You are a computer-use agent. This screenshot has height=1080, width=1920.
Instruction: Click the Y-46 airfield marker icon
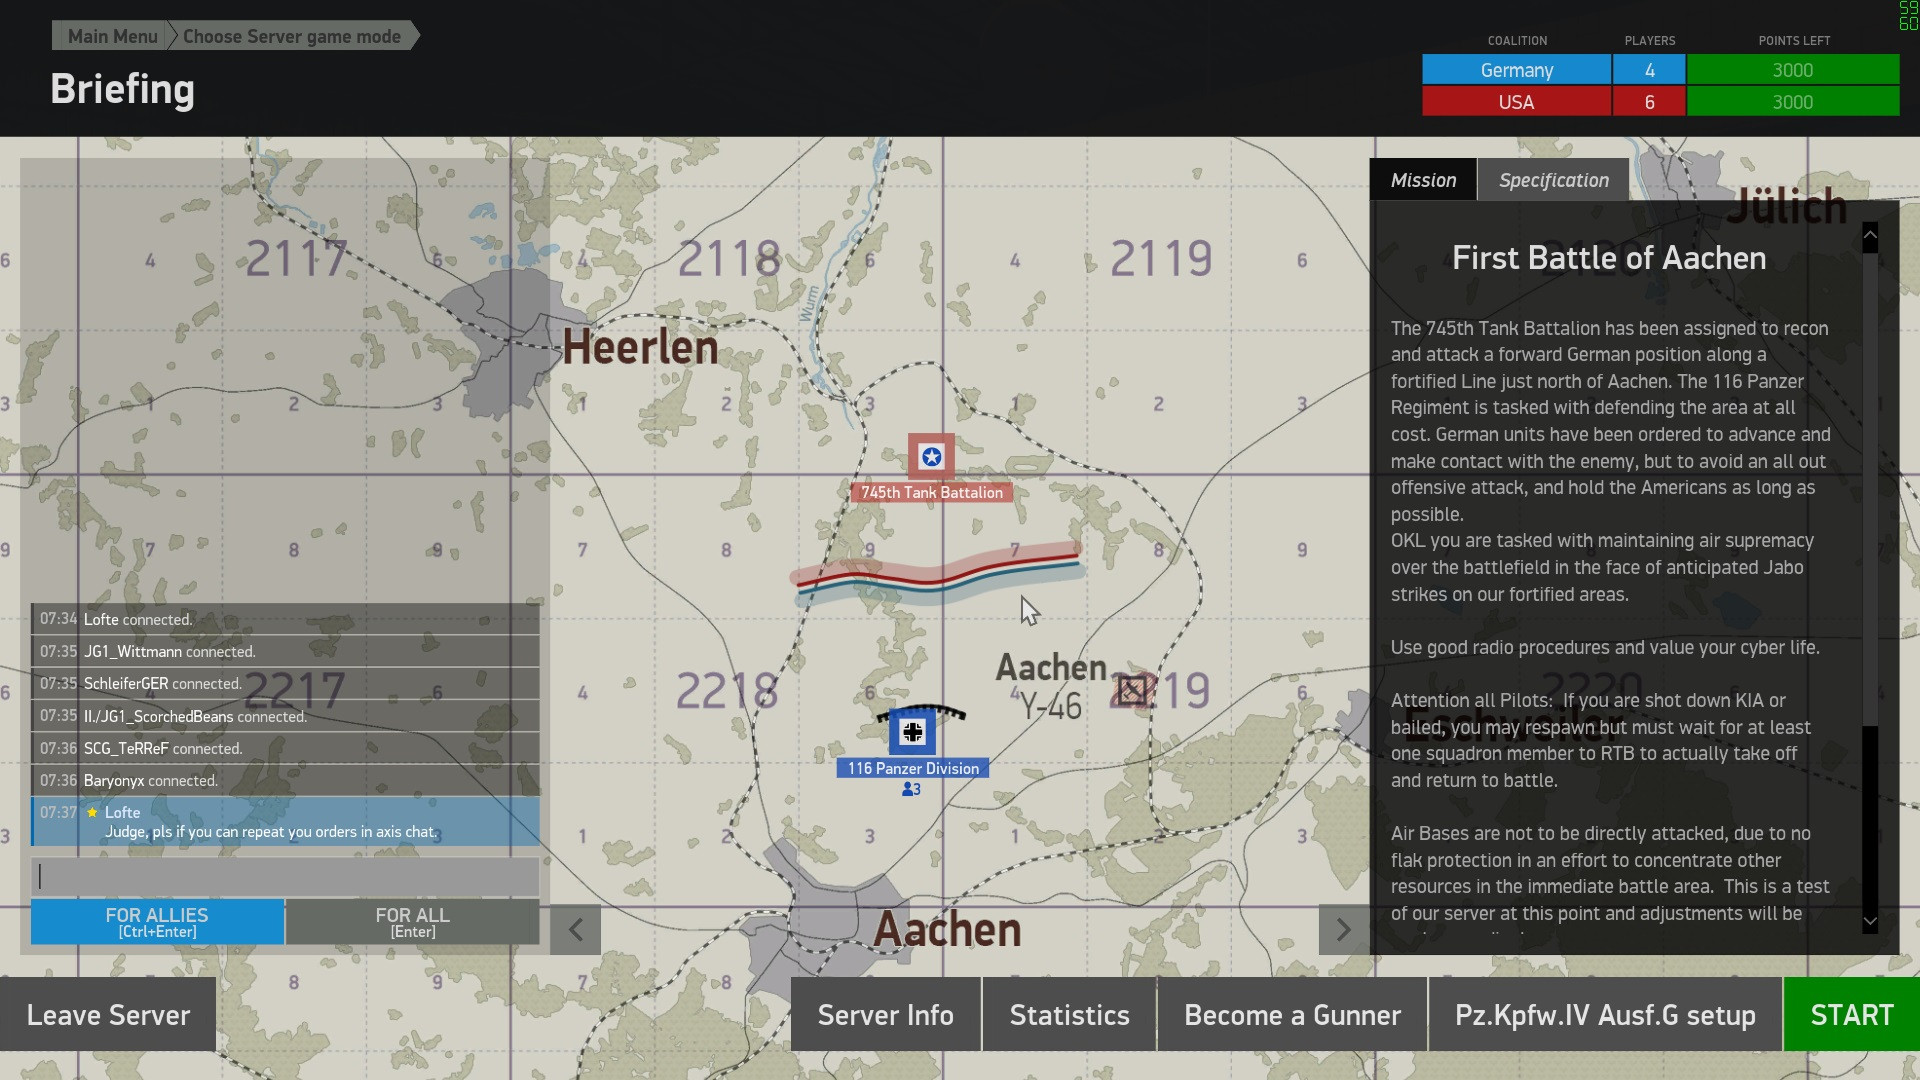1133,689
